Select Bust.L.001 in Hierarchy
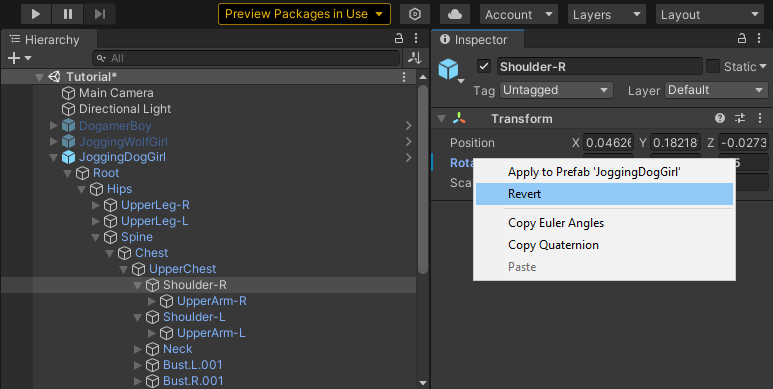Image resolution: width=773 pixels, height=389 pixels. pos(193,365)
